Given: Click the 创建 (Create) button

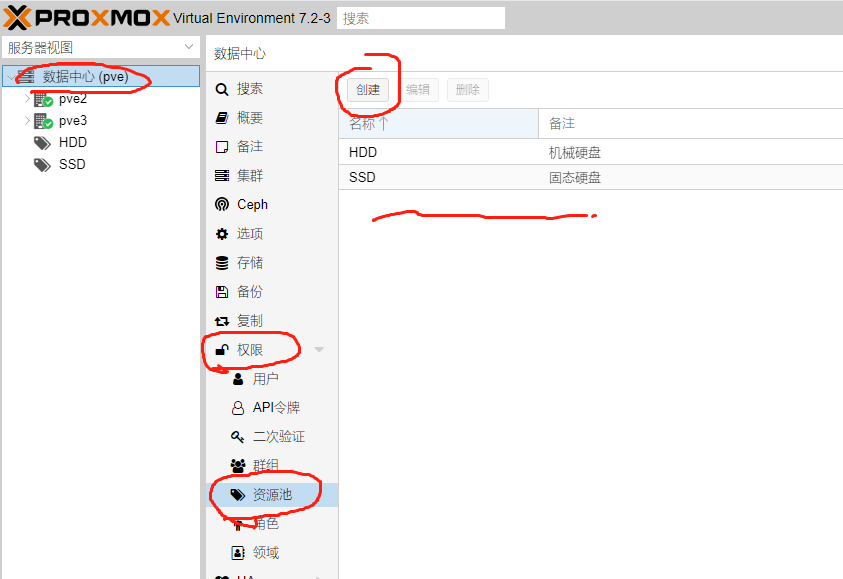Looking at the screenshot, I should click(x=368, y=89).
